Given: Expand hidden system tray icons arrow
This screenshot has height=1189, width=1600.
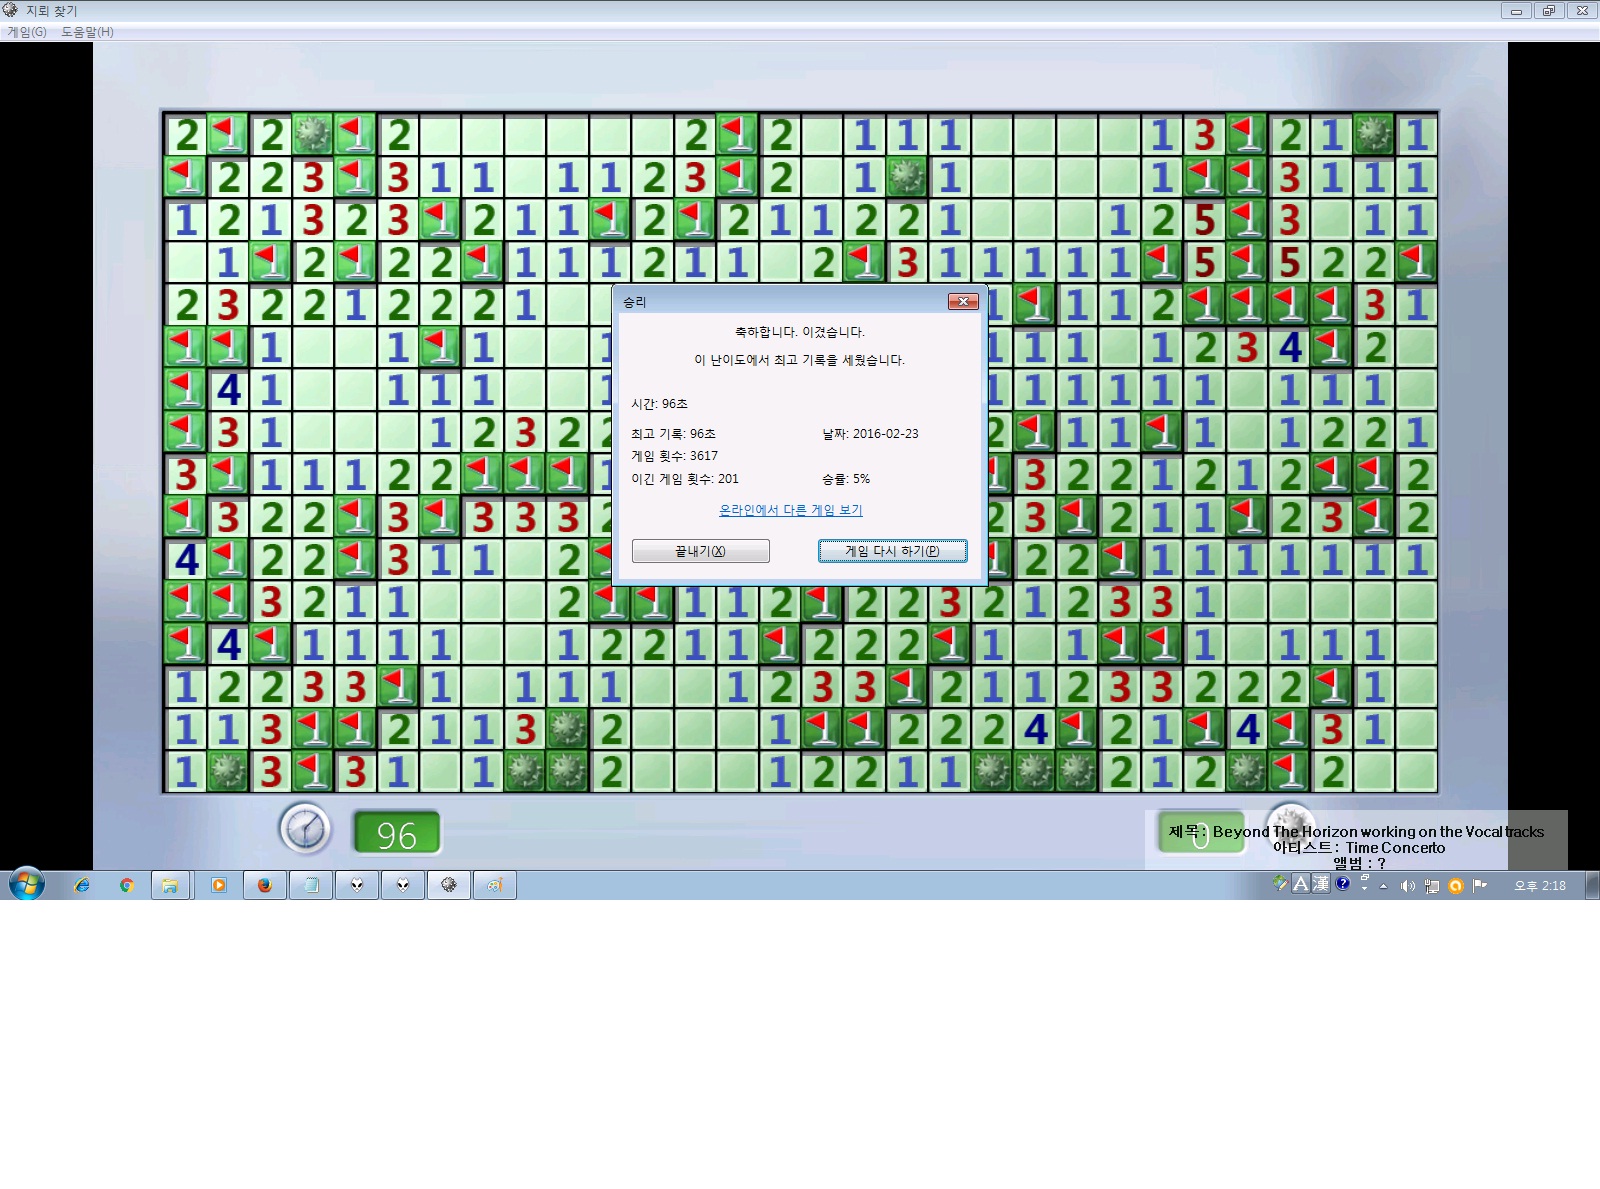Looking at the screenshot, I should [1383, 886].
